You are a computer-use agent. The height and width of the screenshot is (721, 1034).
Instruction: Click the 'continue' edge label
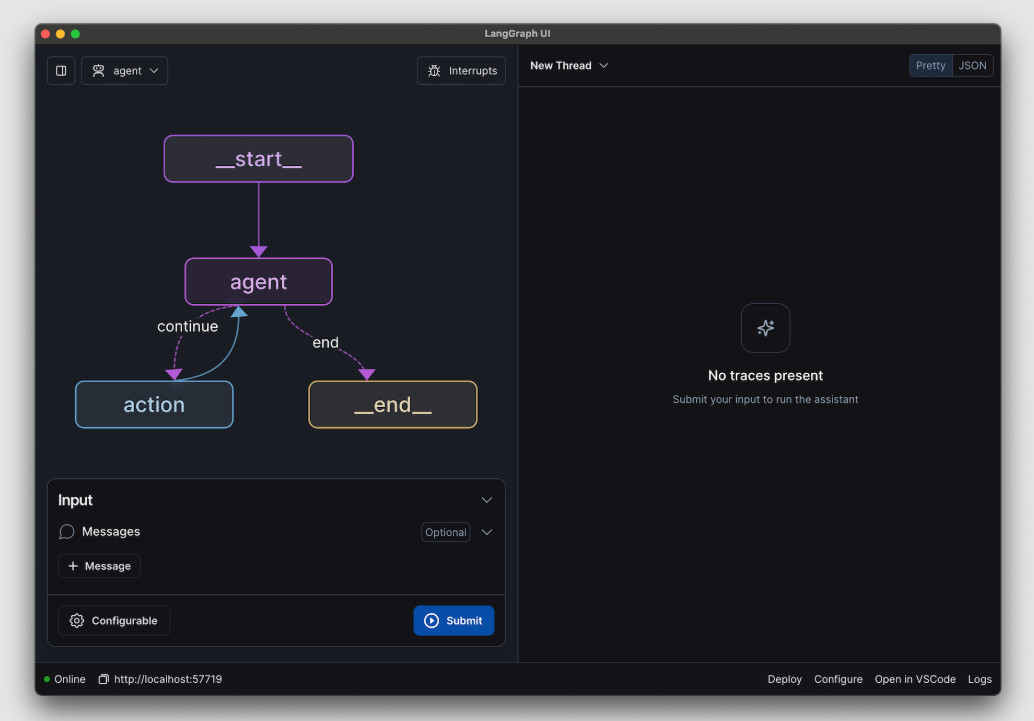pyautogui.click(x=187, y=326)
